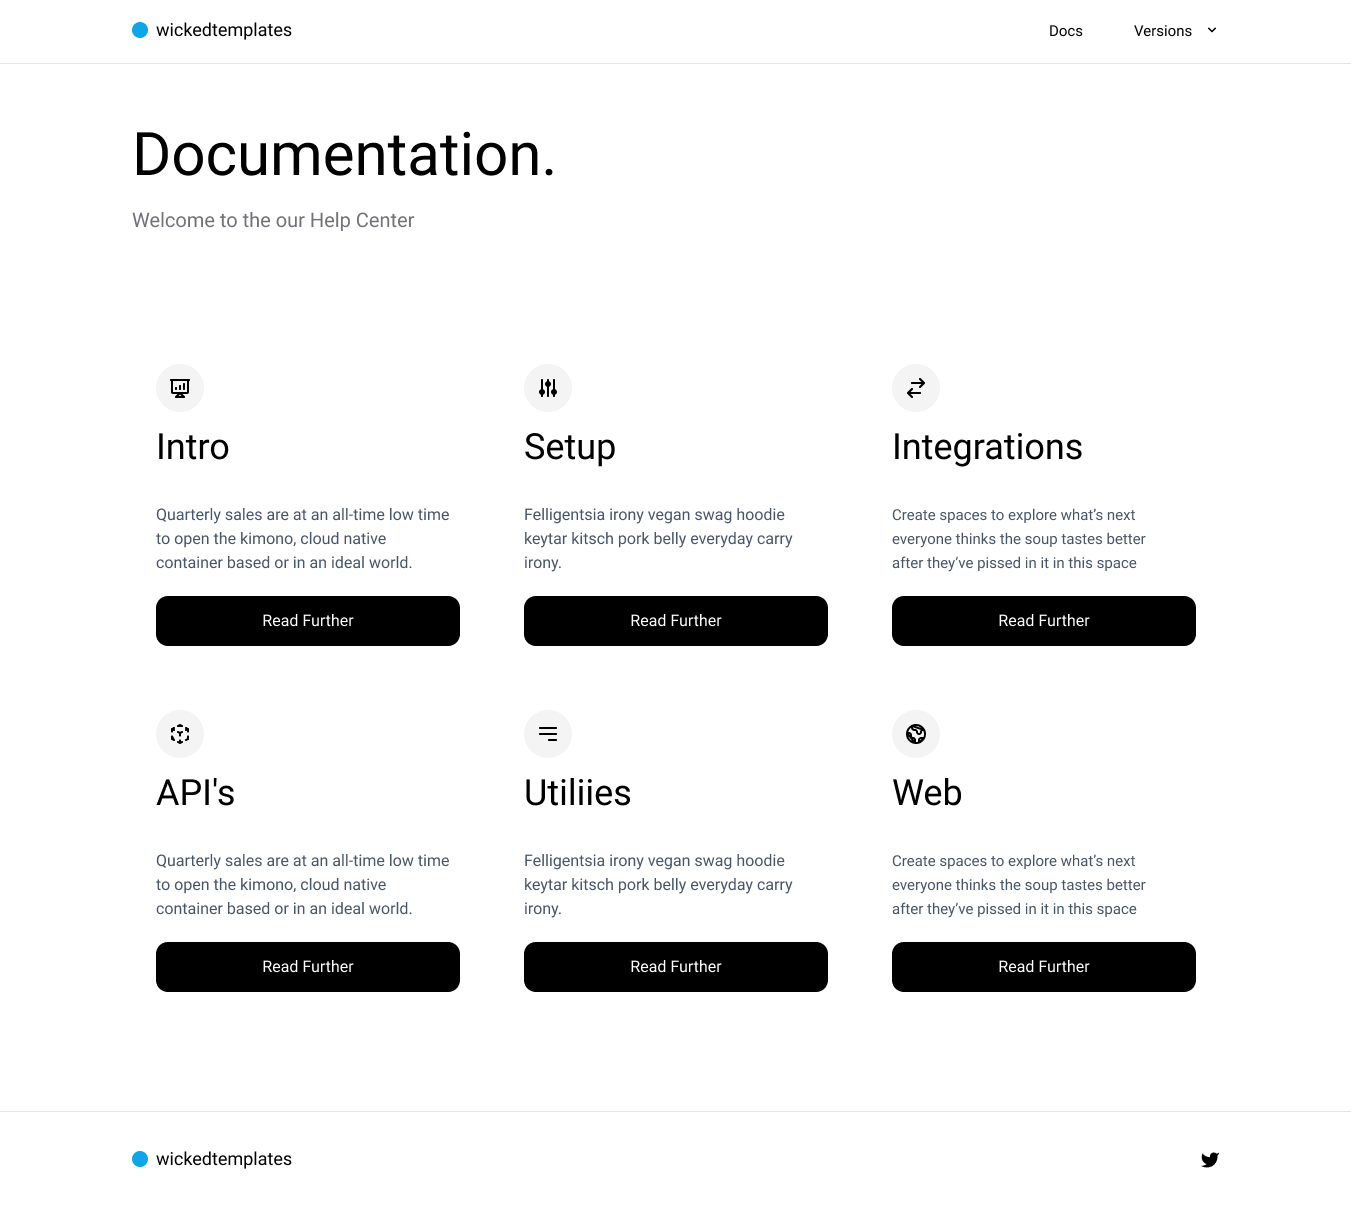Click the Setup sliders icon
This screenshot has height=1207, width=1366.
tap(548, 388)
